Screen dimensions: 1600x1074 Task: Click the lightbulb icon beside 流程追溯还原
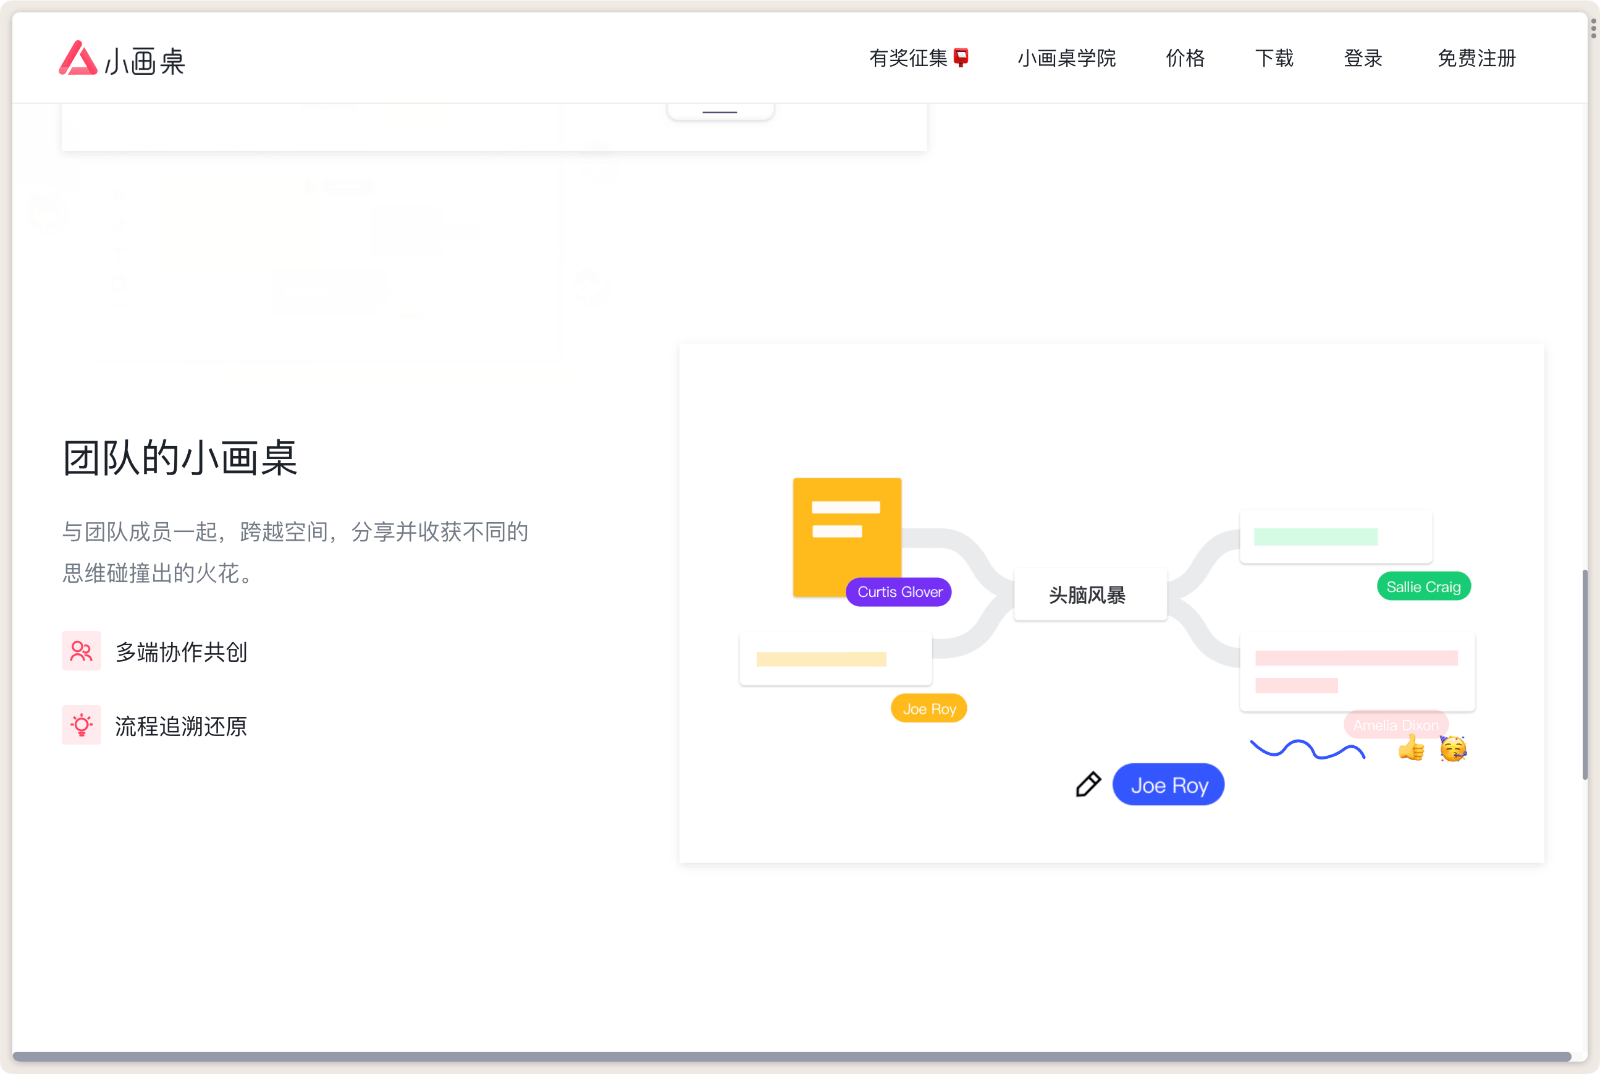(x=81, y=725)
